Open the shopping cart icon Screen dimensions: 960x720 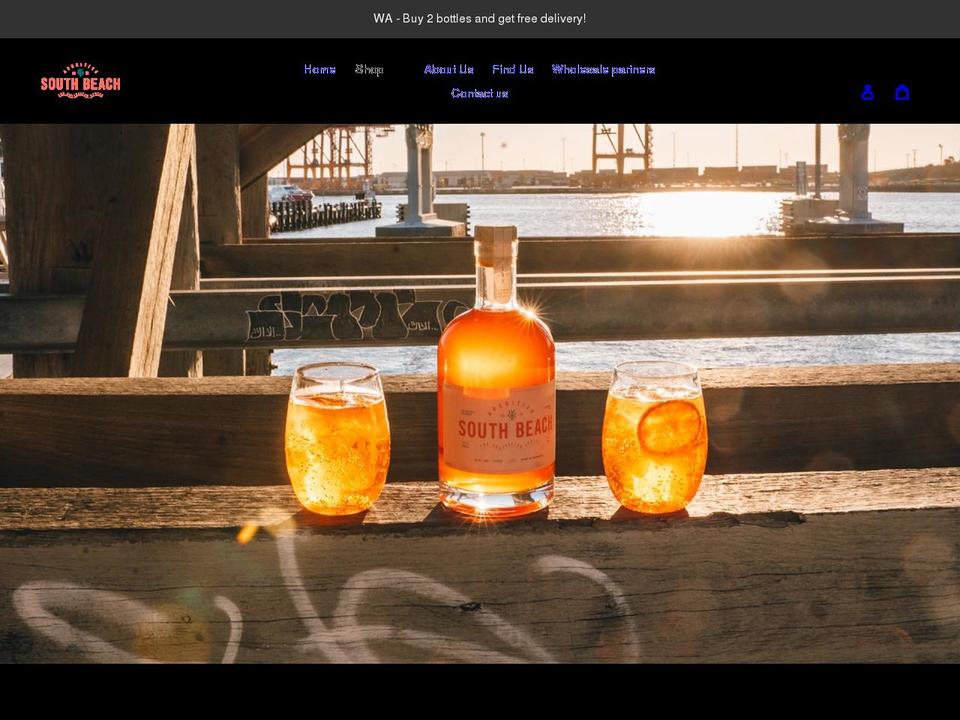tap(902, 92)
